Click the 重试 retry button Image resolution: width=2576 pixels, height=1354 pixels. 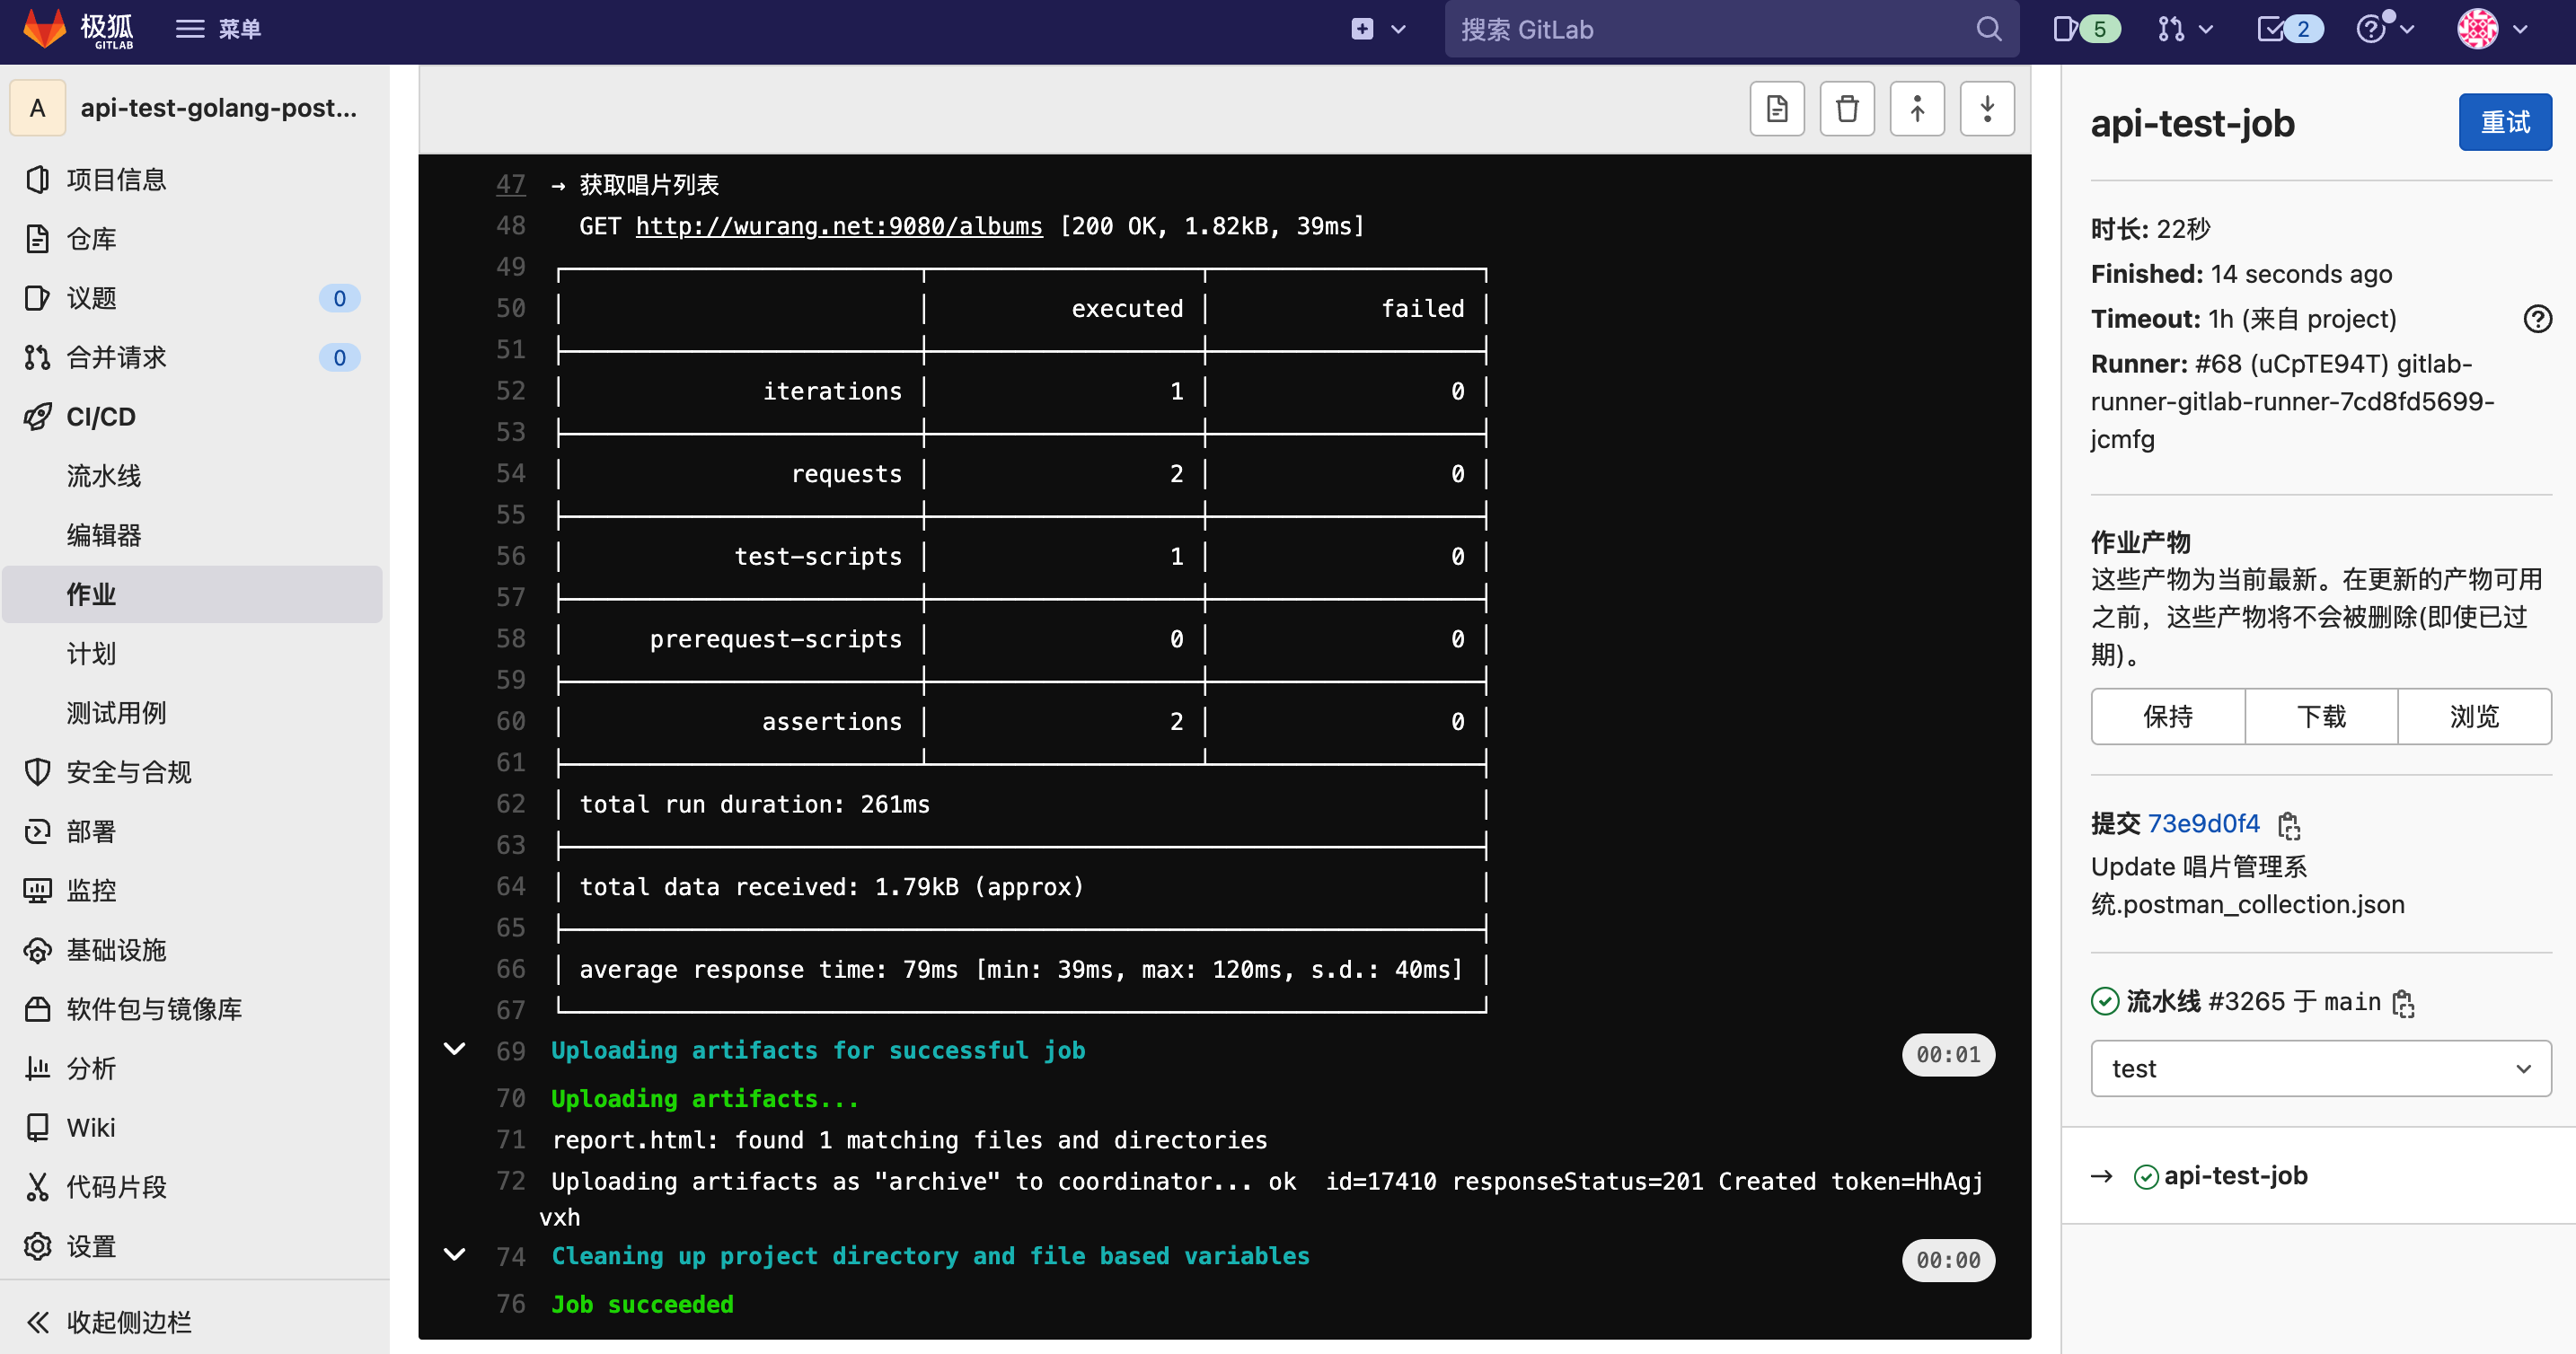[2504, 122]
